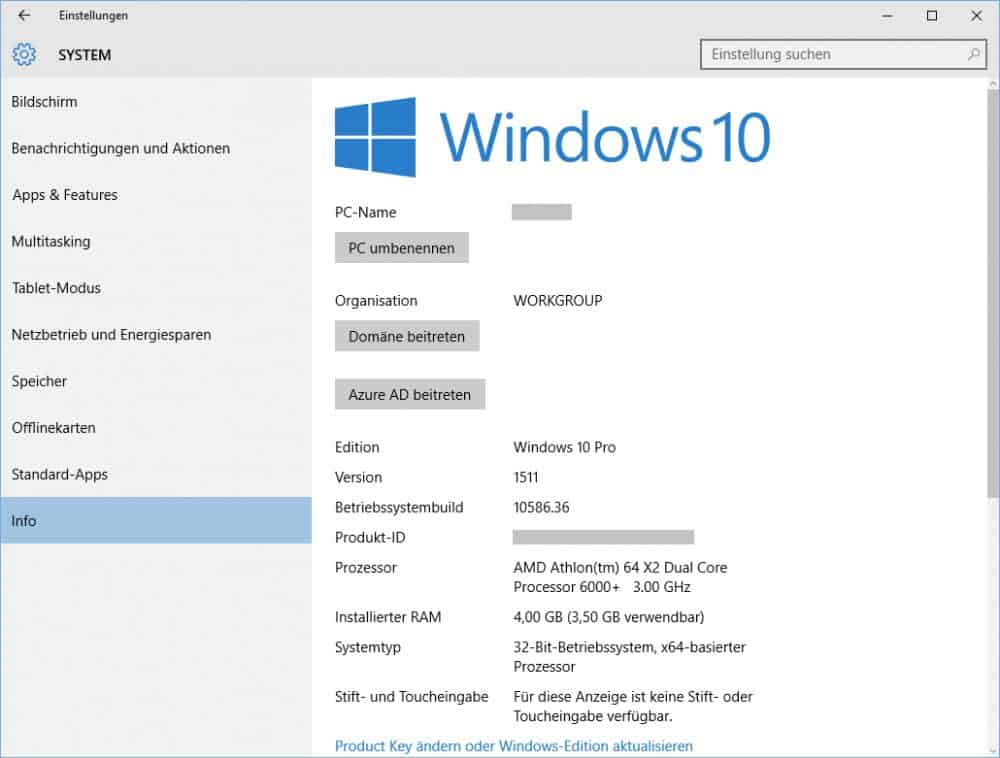Go back with the arrow icon

tap(24, 15)
